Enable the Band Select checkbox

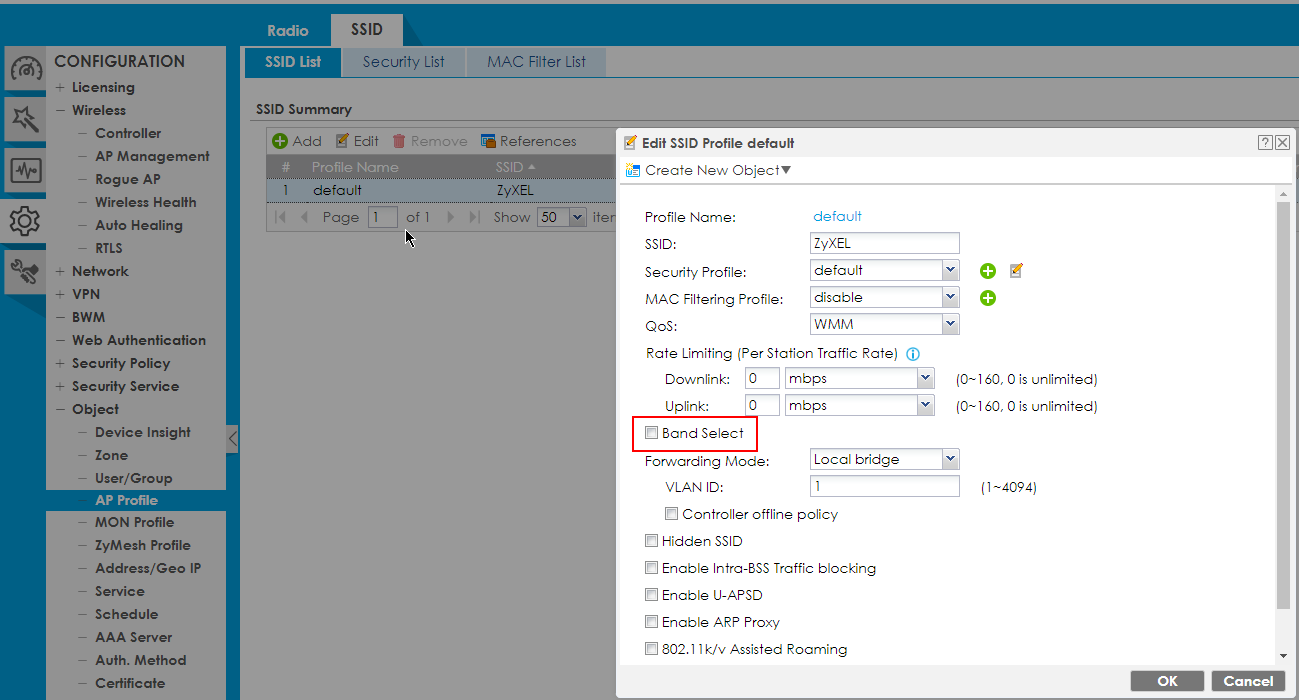652,433
